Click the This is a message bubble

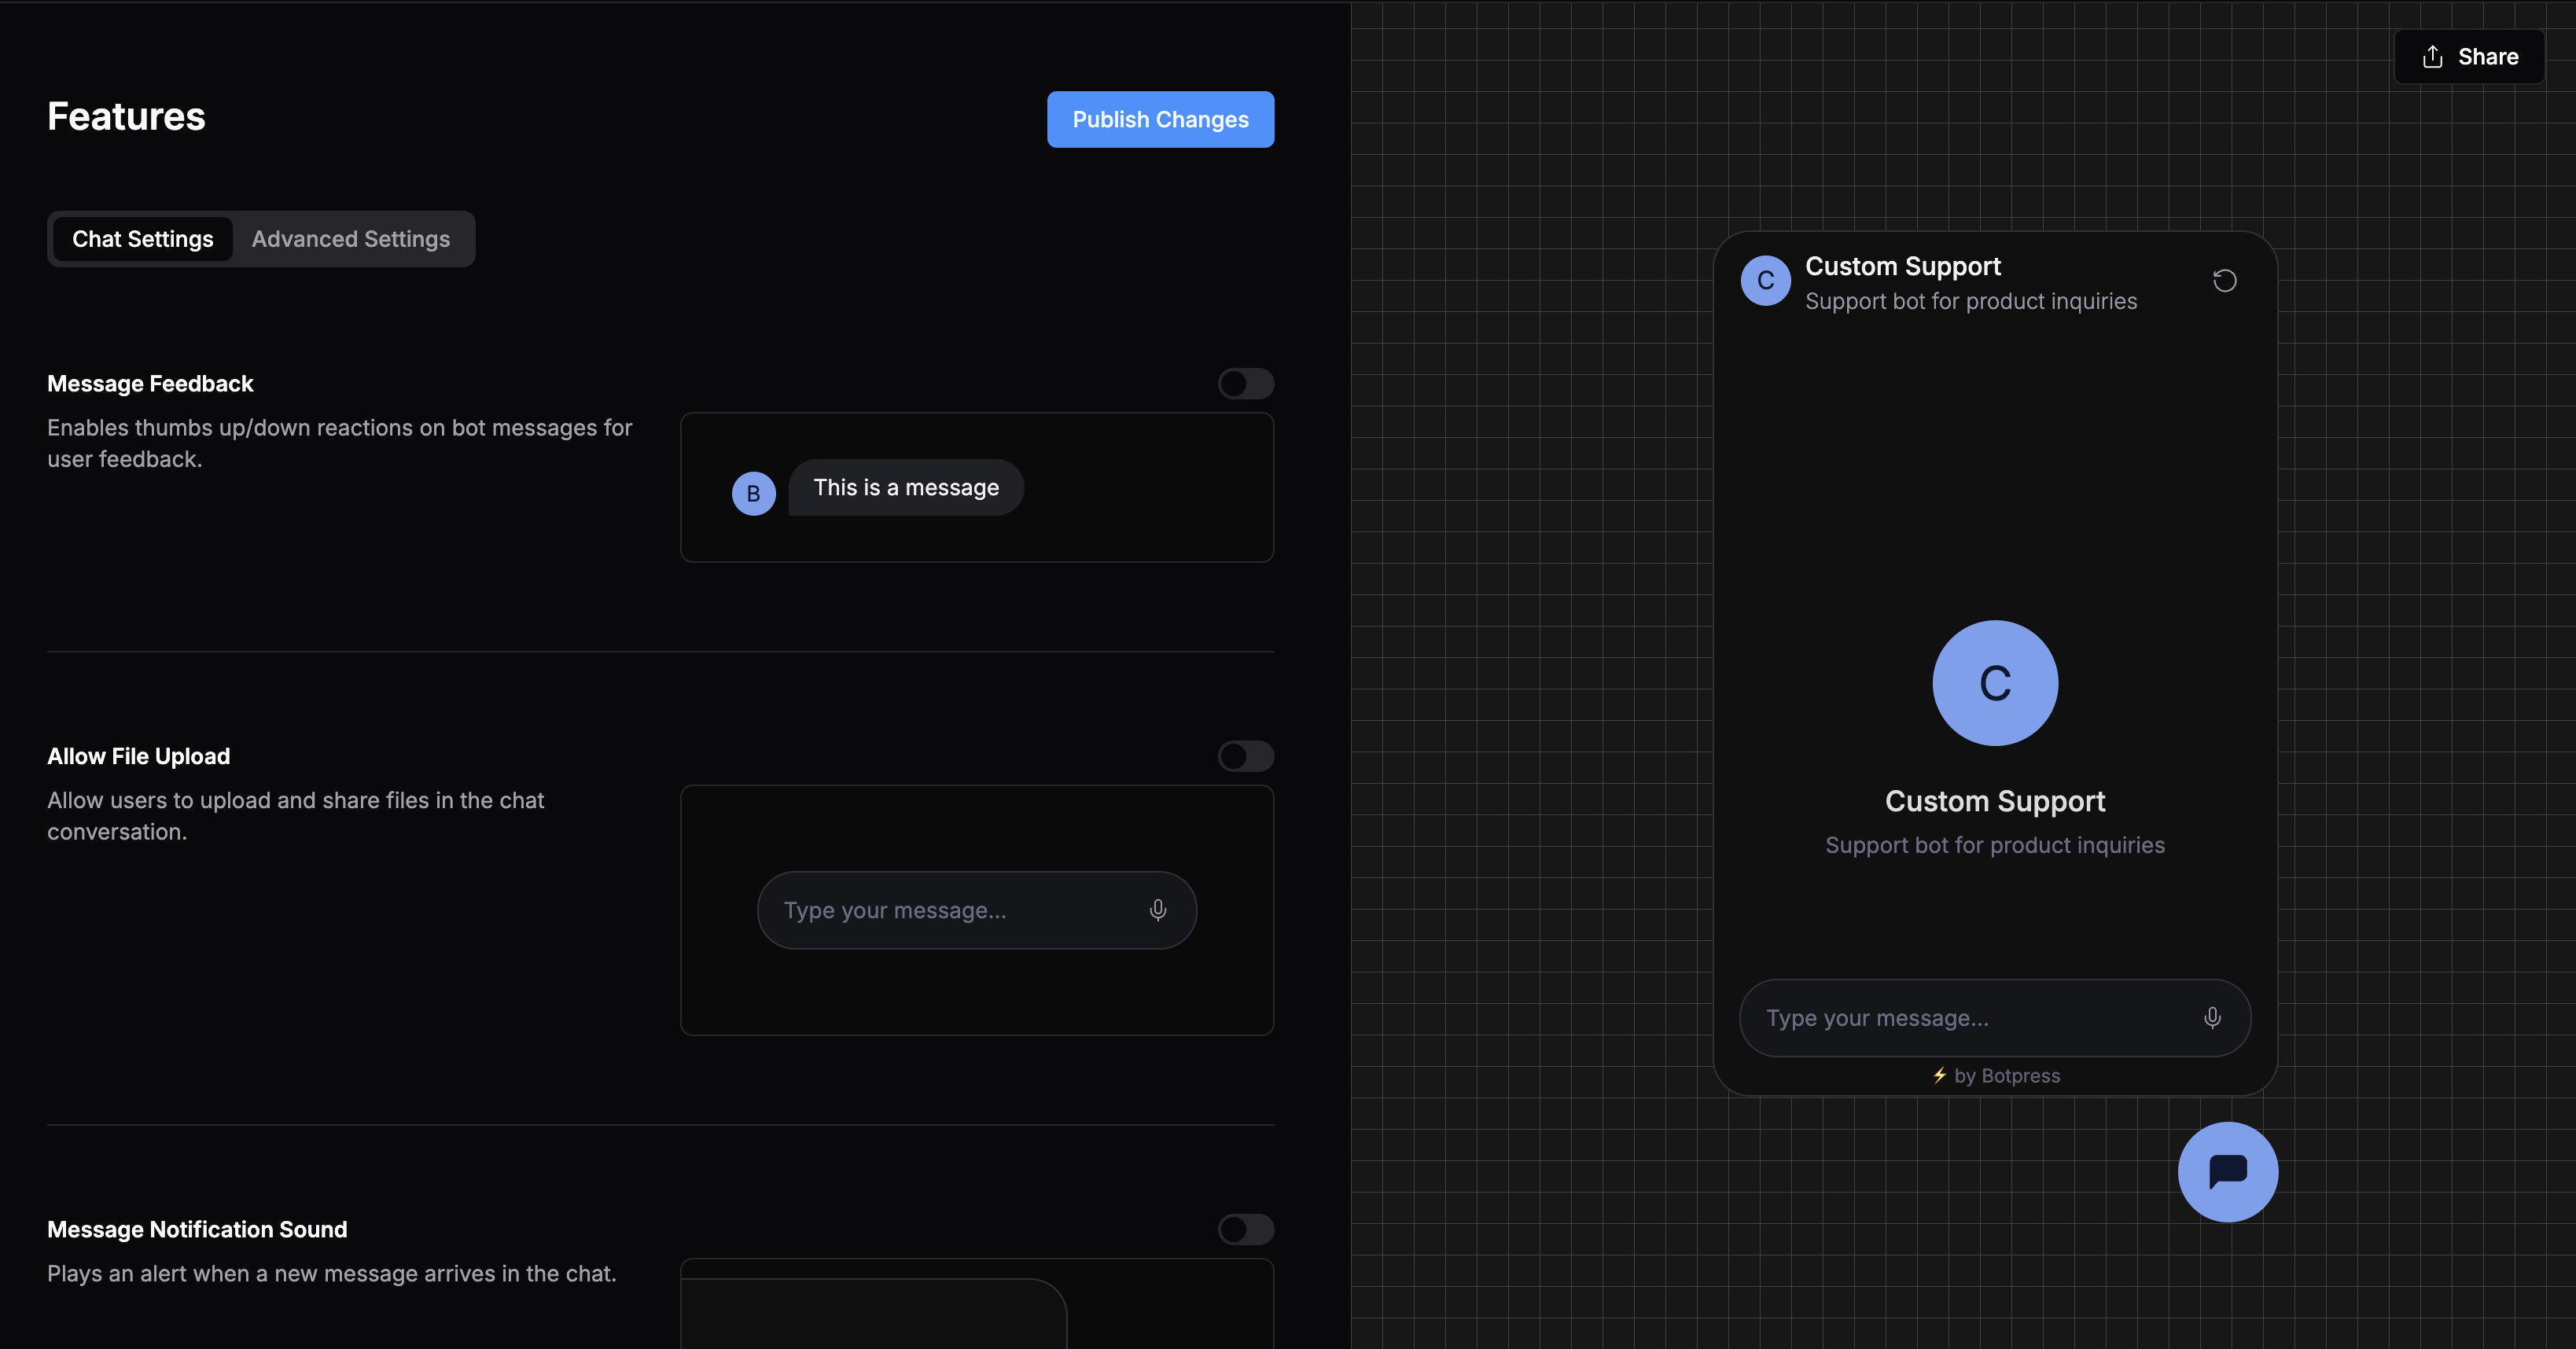tap(906, 488)
